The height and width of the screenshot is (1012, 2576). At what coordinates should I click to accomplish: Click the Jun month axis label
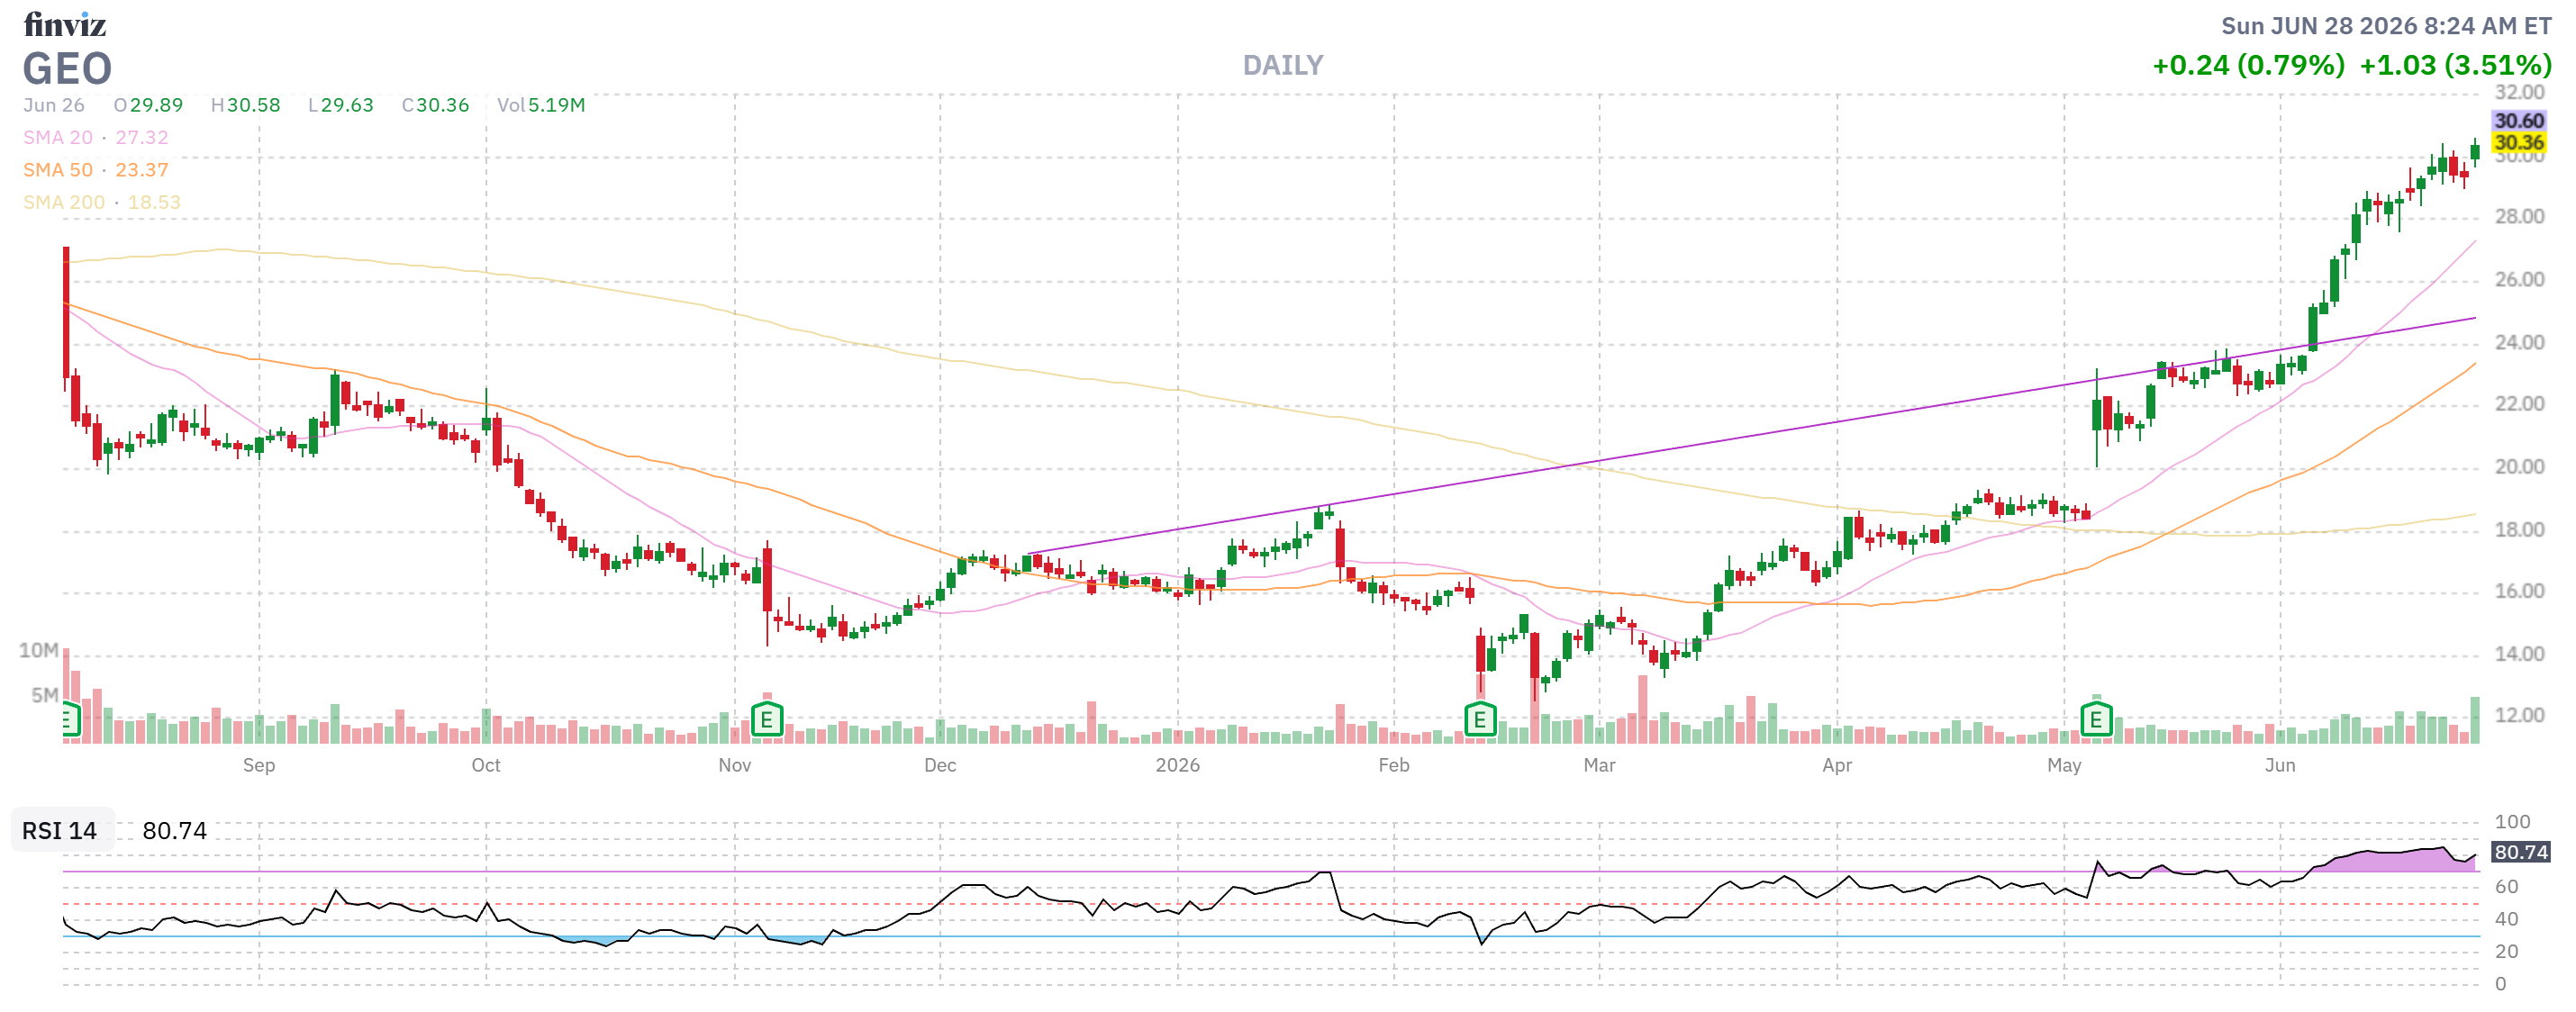(2280, 765)
